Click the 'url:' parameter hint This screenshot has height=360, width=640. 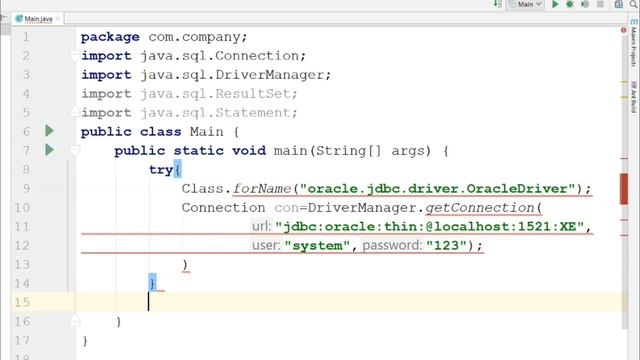click(x=262, y=226)
